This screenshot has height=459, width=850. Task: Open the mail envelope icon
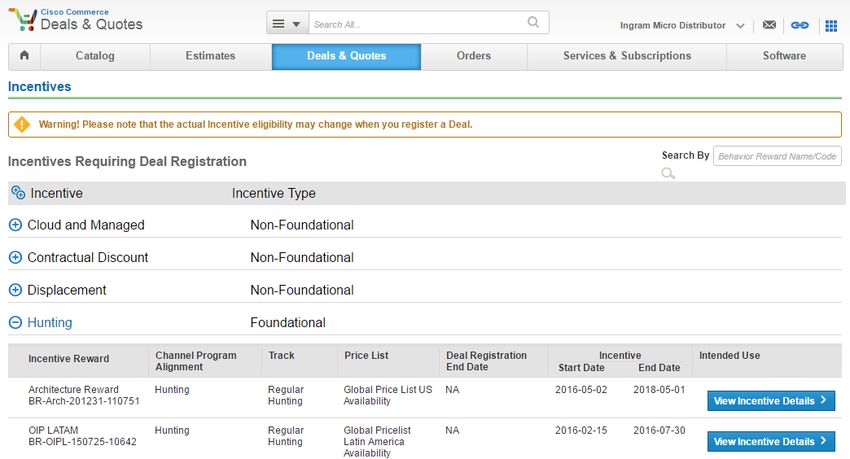[769, 25]
